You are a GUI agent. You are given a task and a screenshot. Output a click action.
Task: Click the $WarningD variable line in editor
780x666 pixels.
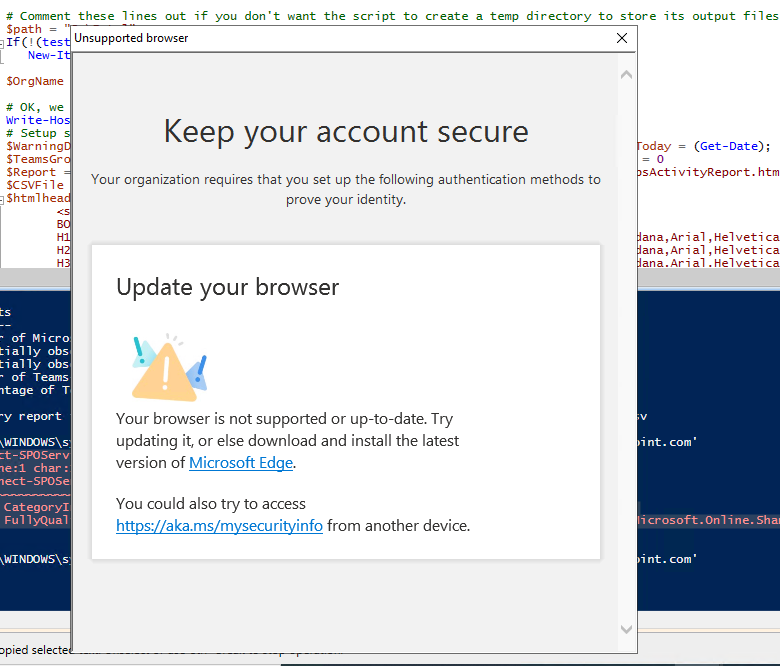coord(38,146)
